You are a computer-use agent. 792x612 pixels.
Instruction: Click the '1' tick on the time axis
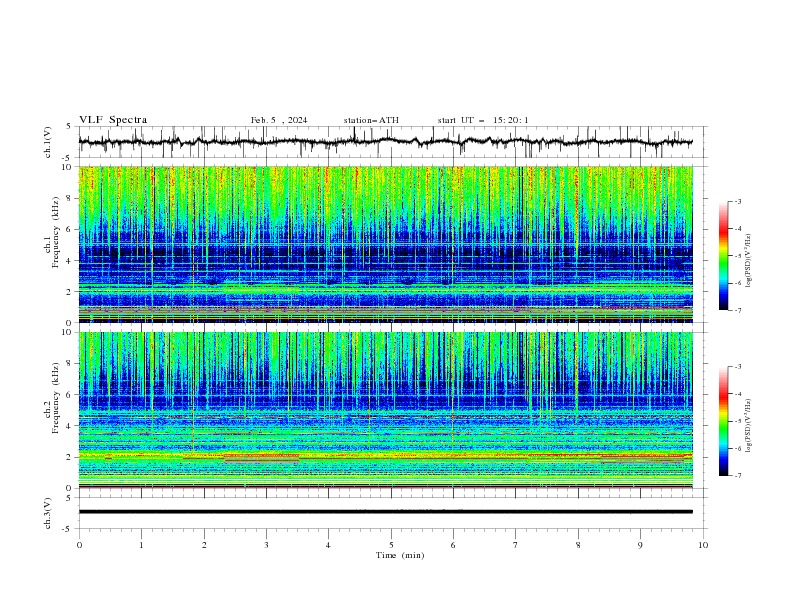click(141, 545)
